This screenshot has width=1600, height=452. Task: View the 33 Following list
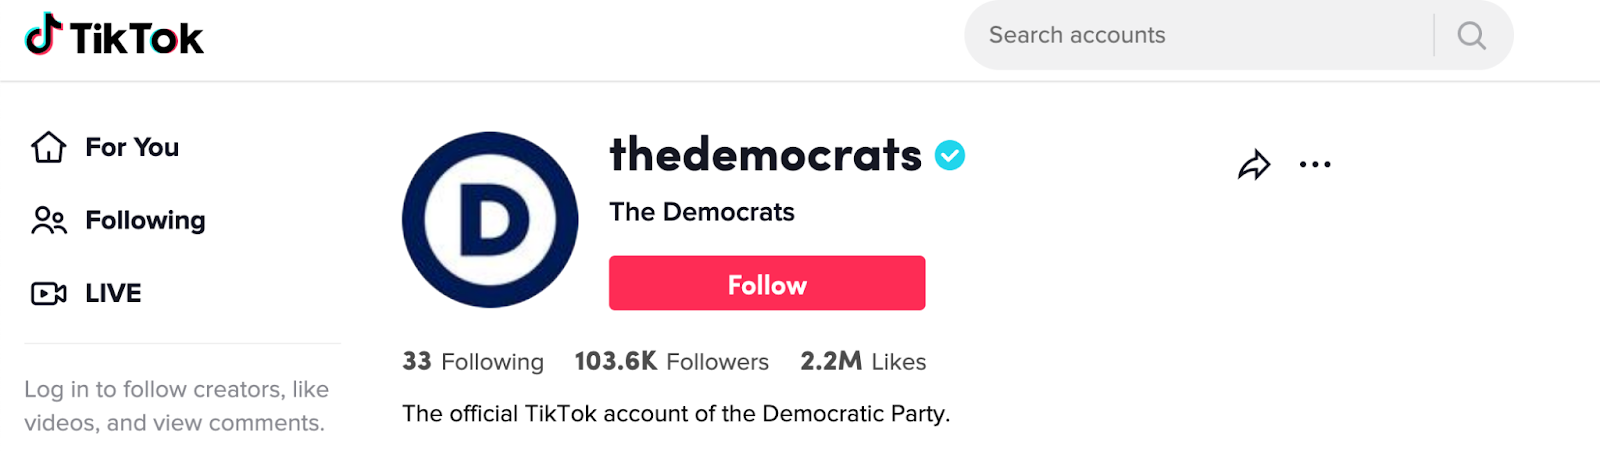coord(473,362)
